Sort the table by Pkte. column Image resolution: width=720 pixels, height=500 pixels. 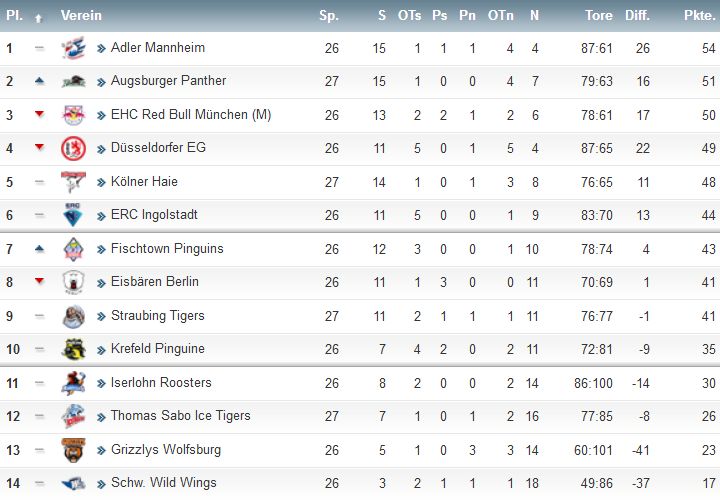pyautogui.click(x=699, y=15)
